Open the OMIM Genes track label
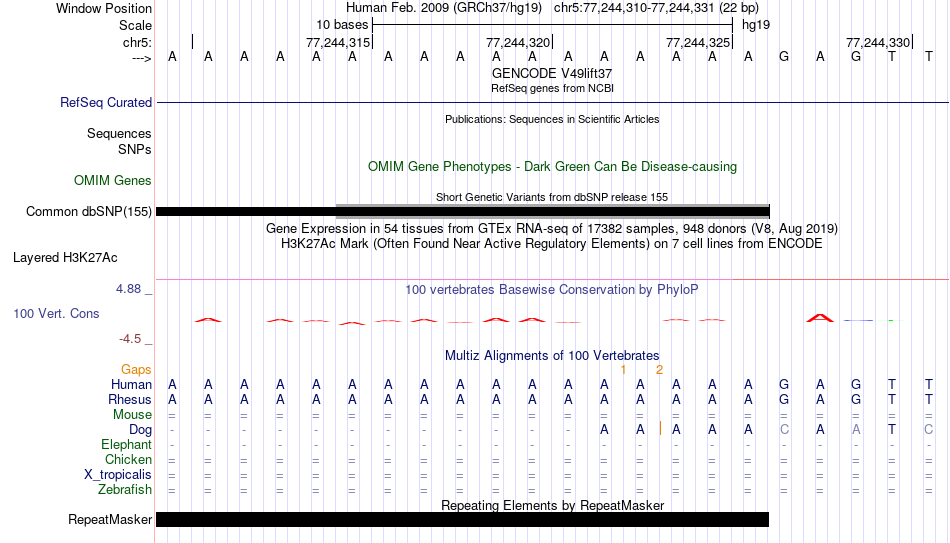The width and height of the screenshot is (950, 543). [x=112, y=181]
